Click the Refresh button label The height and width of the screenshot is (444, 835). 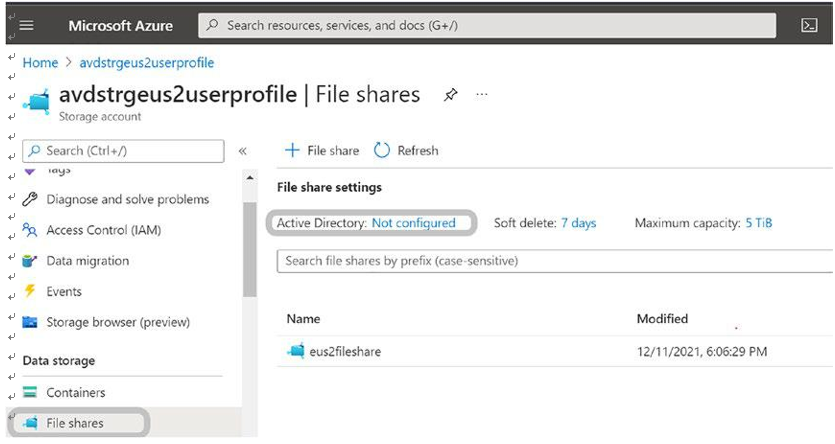click(418, 151)
